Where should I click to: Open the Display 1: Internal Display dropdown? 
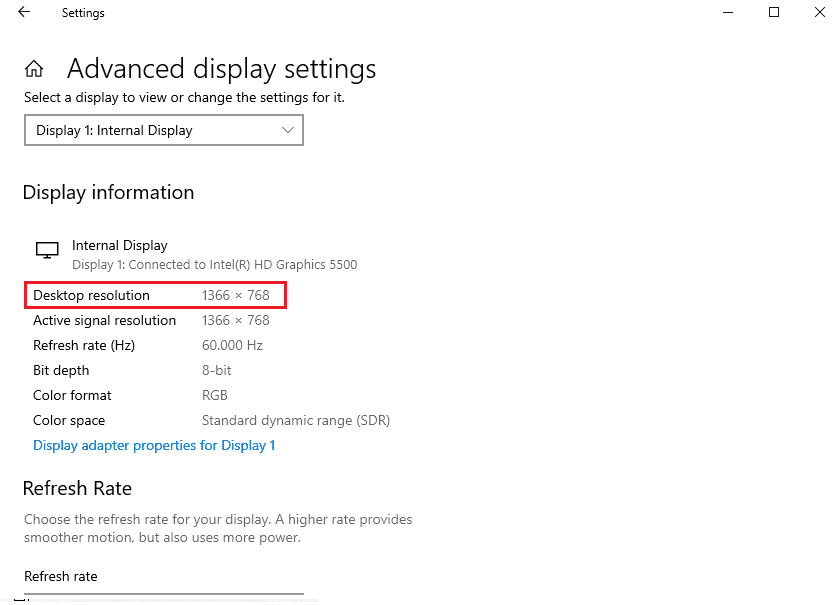pos(164,130)
